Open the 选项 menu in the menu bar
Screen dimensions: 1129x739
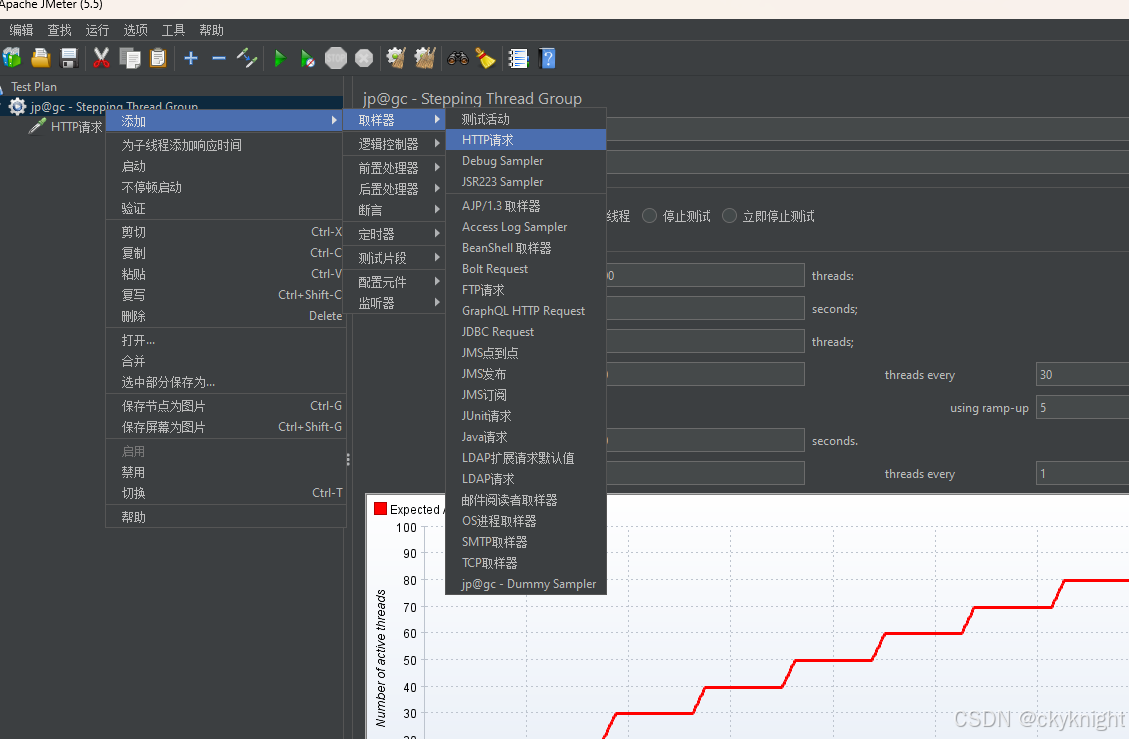pos(135,29)
